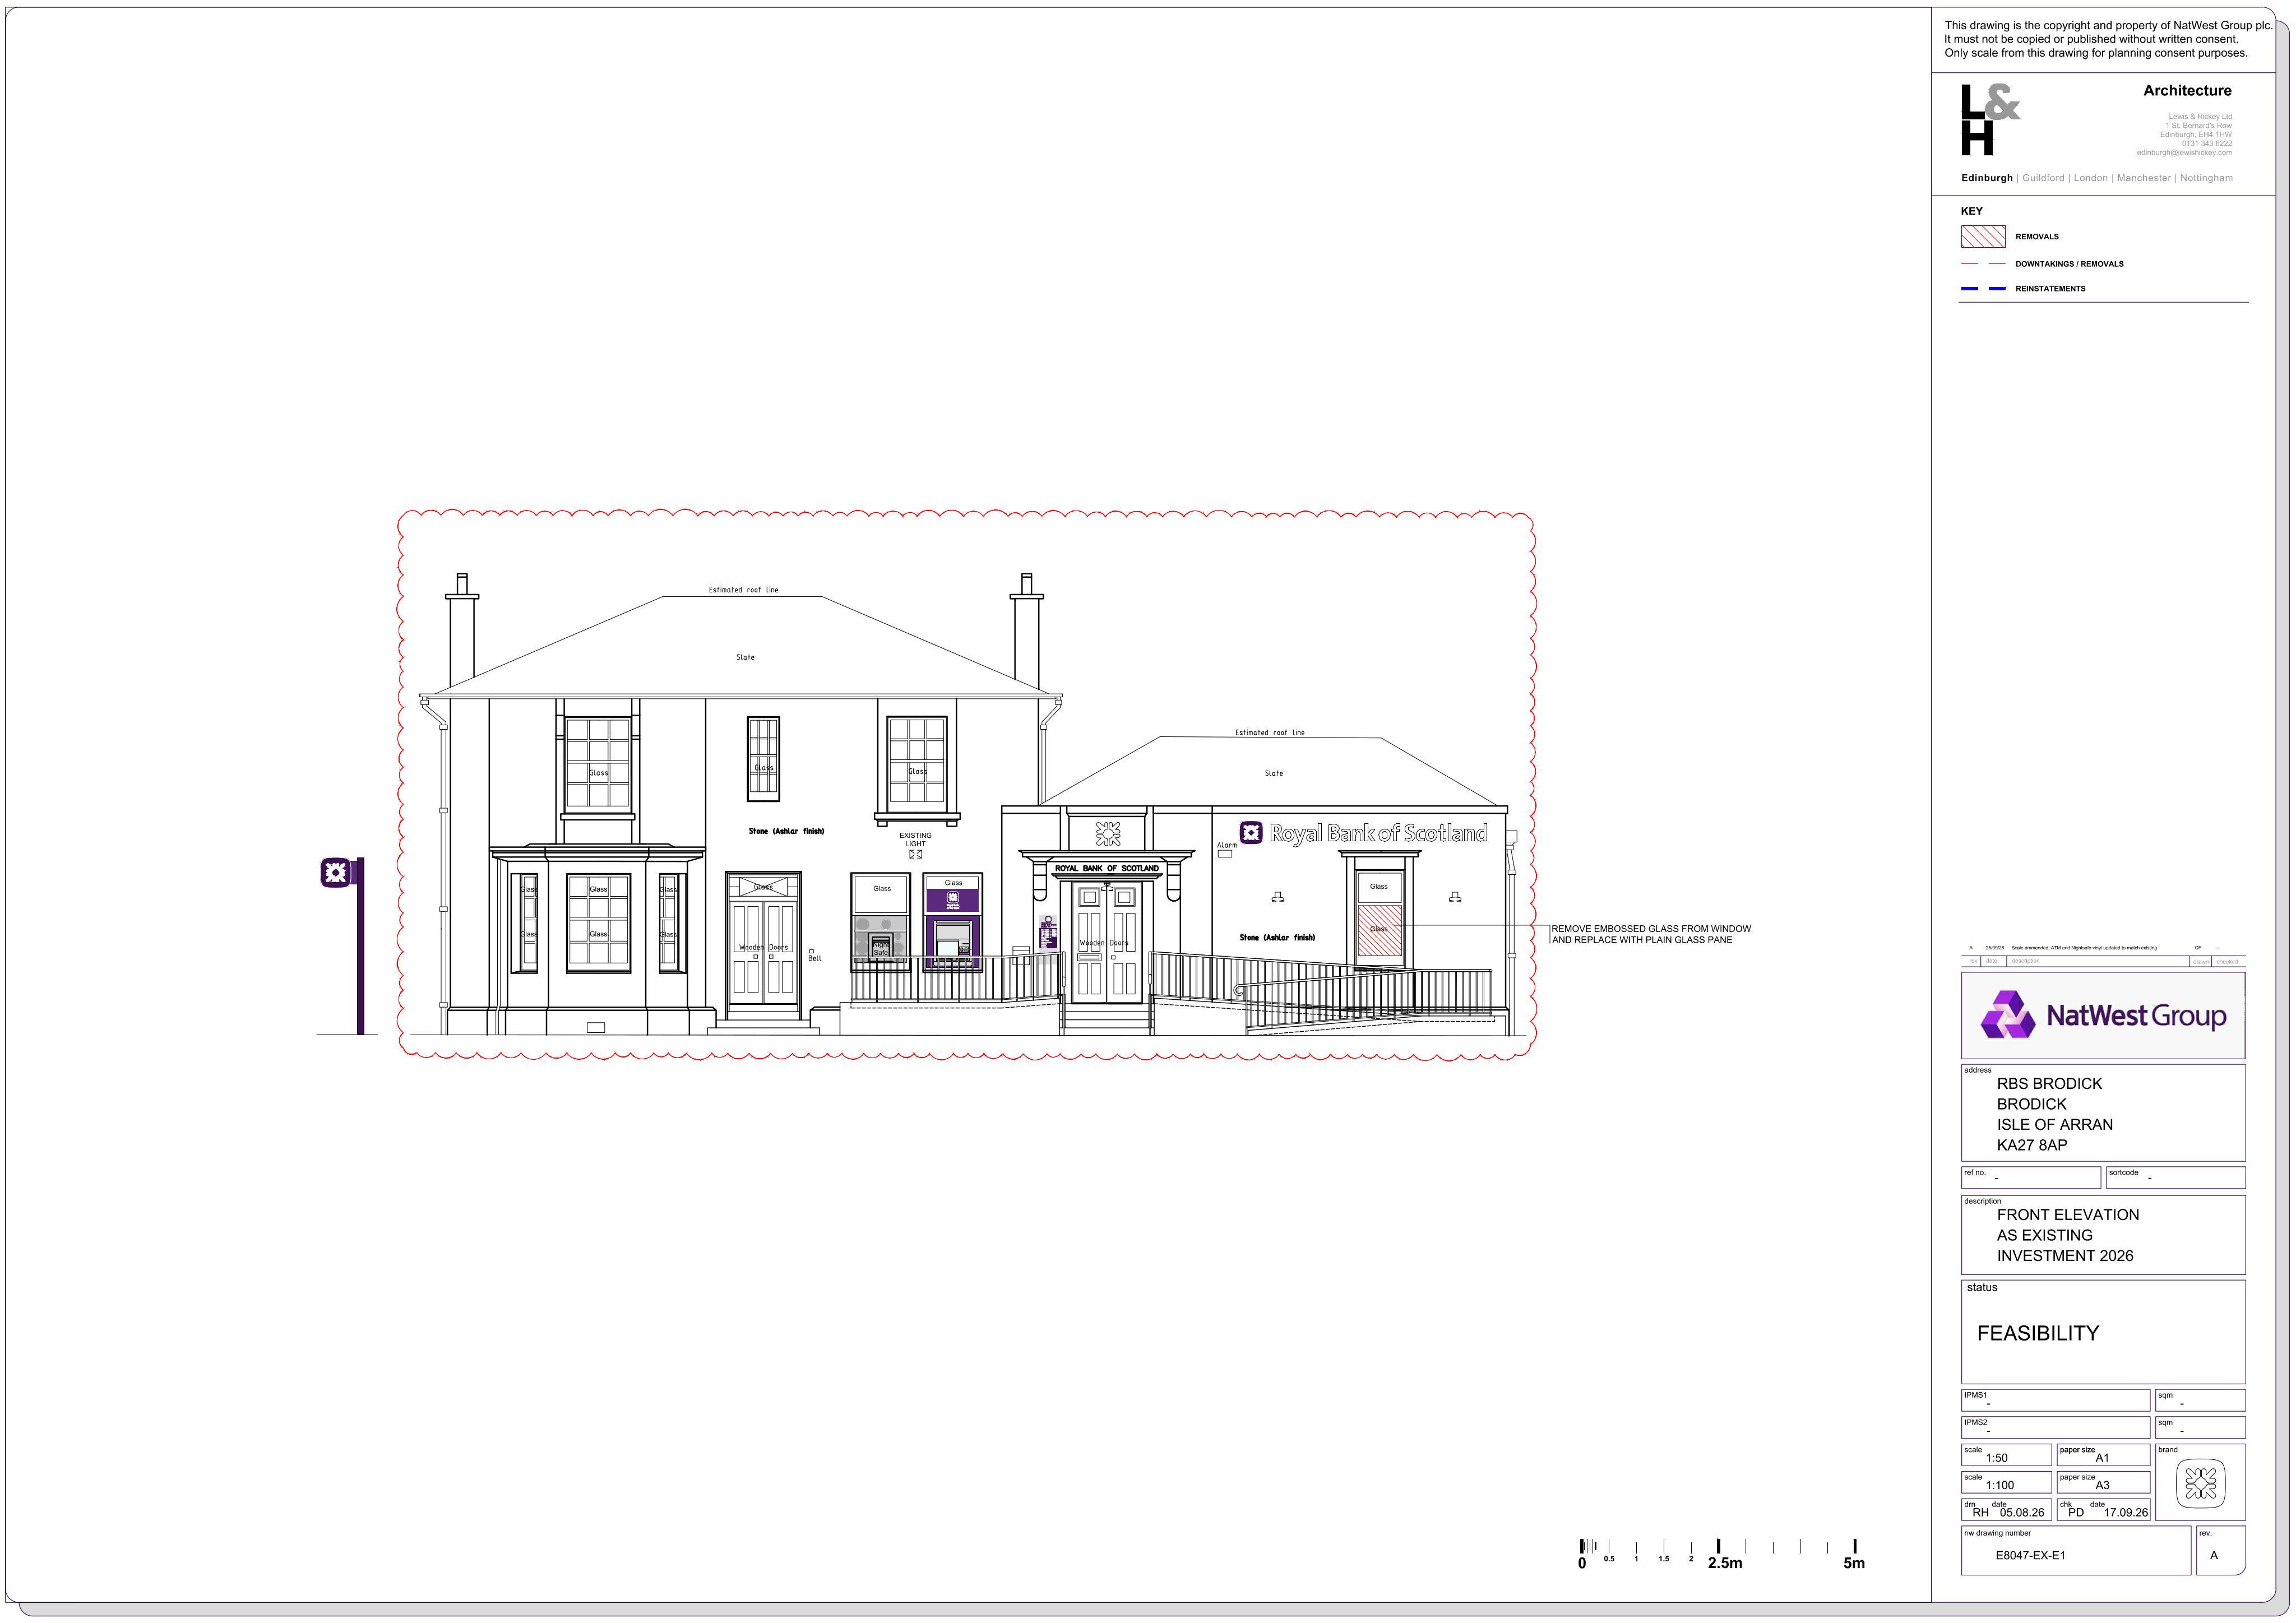Click the 'INVESTMENT 2026' text

(2065, 1256)
